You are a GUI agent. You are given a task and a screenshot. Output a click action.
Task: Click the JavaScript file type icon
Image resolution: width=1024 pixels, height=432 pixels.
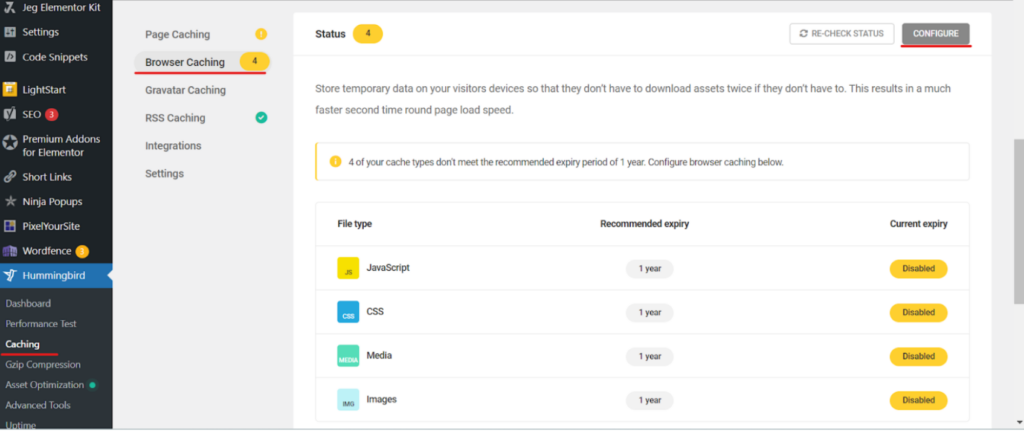(348, 268)
